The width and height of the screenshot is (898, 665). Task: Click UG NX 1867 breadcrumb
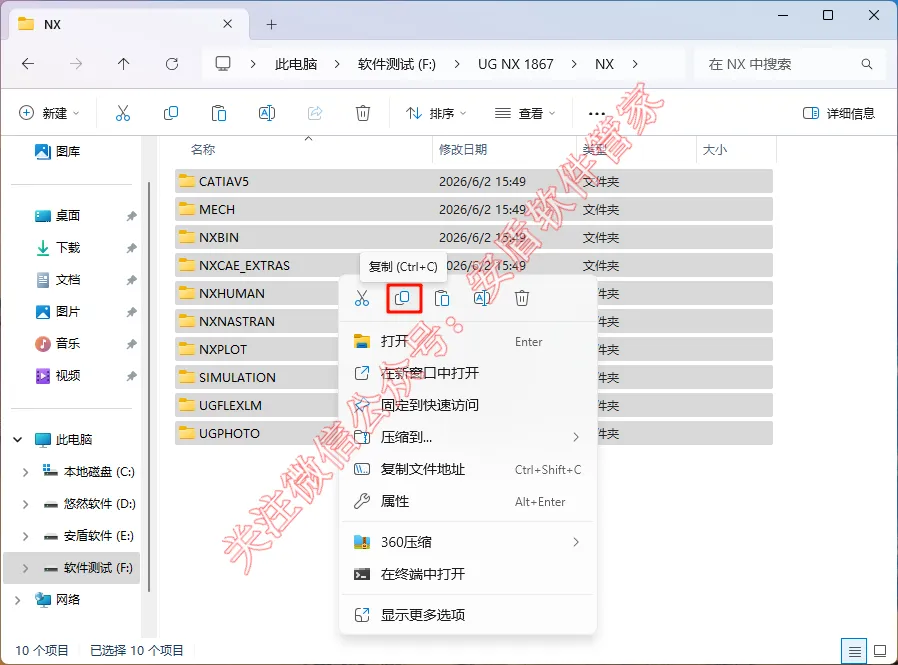click(515, 64)
